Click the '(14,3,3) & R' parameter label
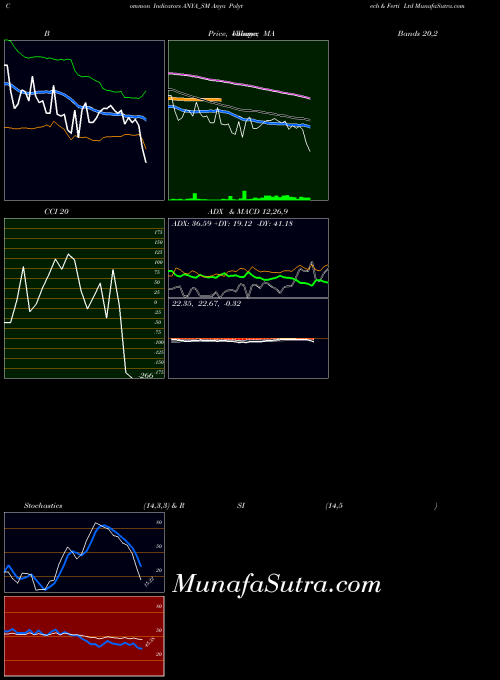 164,506
